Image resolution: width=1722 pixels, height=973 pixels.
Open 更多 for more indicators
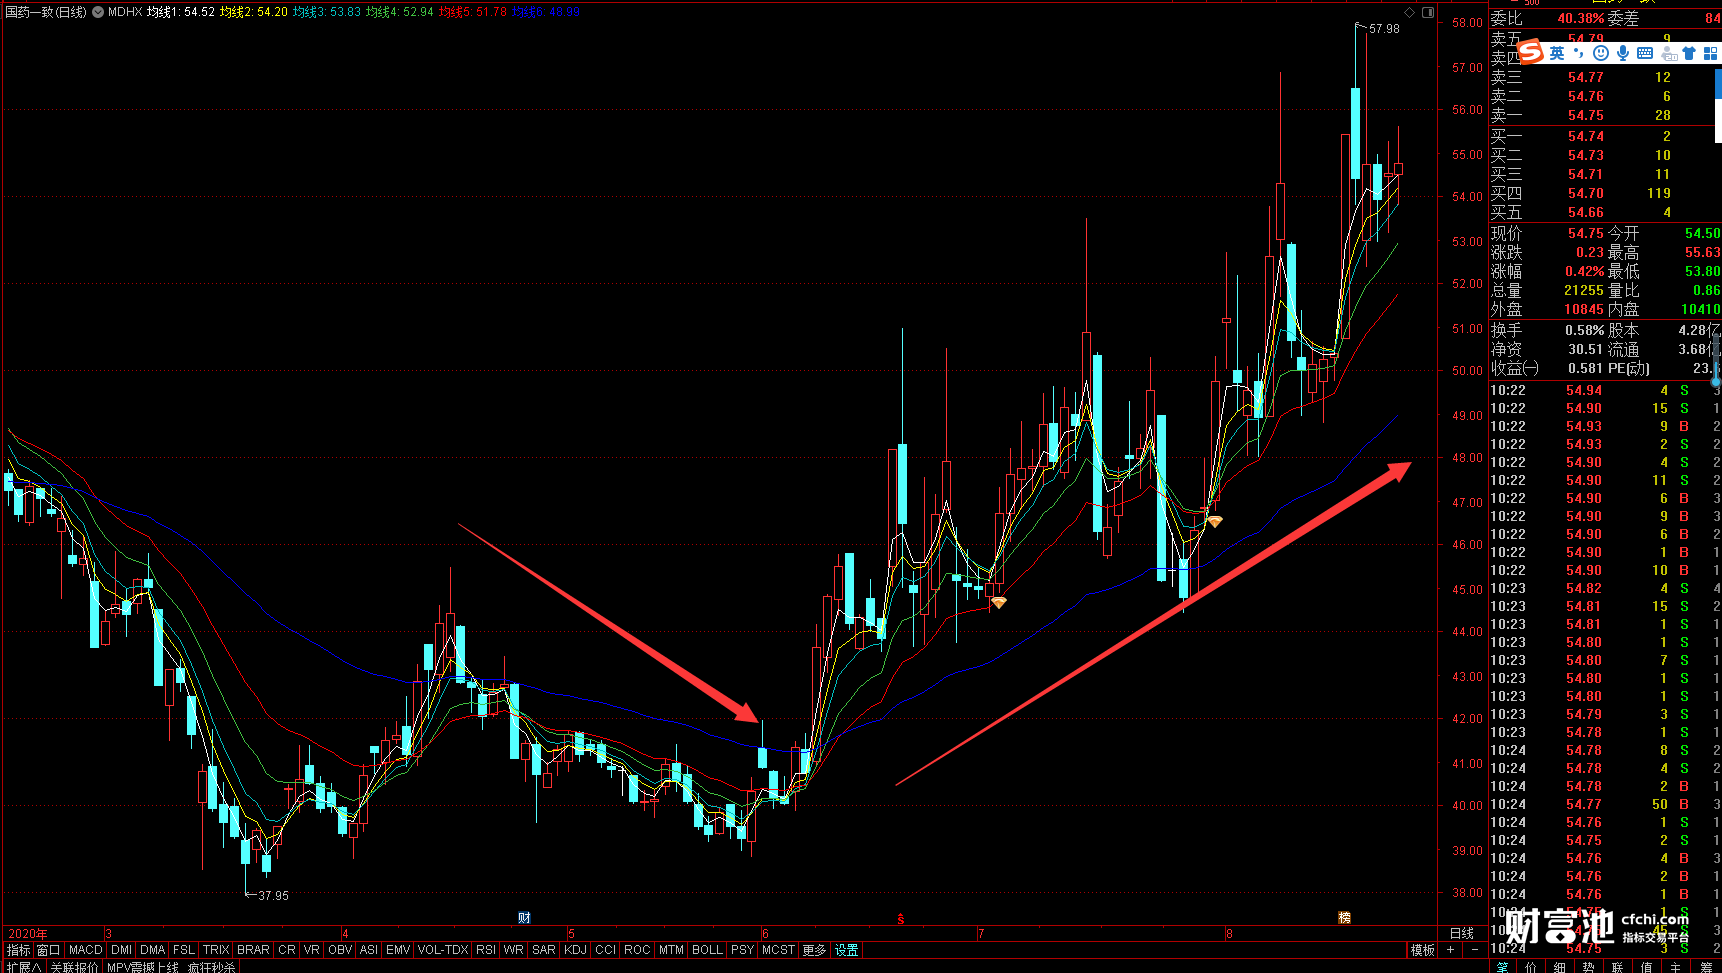point(814,950)
